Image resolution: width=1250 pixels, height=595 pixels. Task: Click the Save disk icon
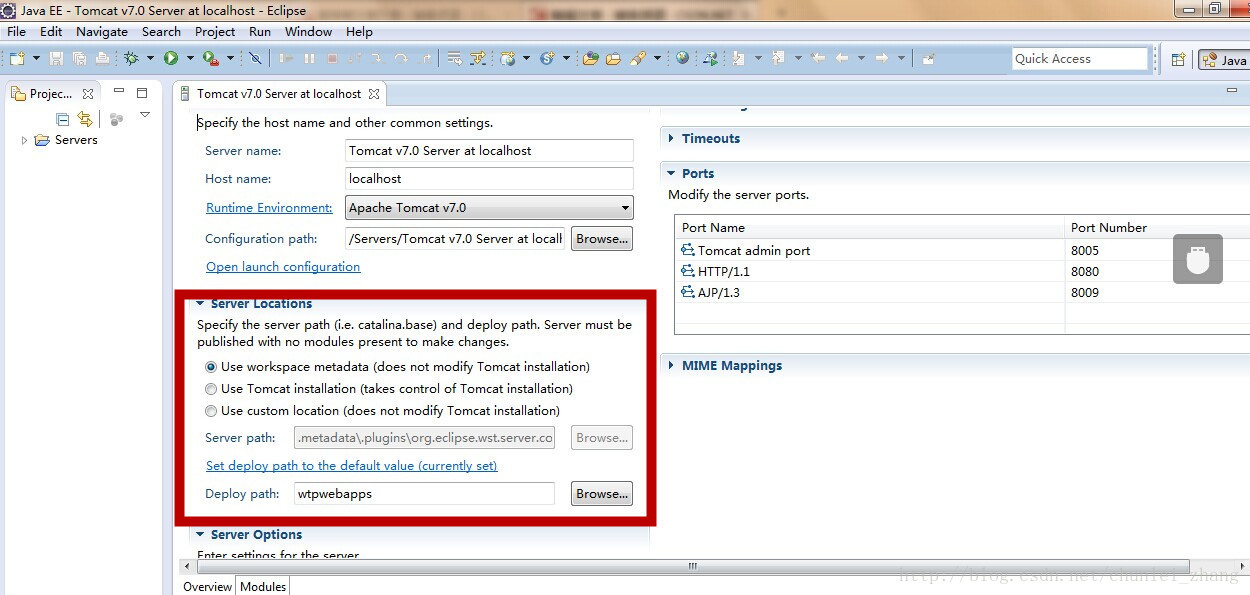(56, 58)
